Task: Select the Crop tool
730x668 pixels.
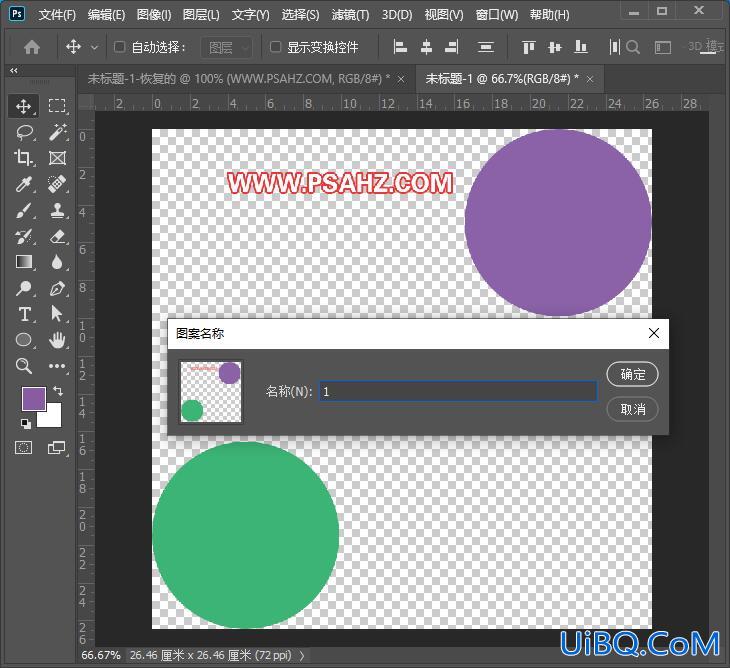Action: point(23,158)
